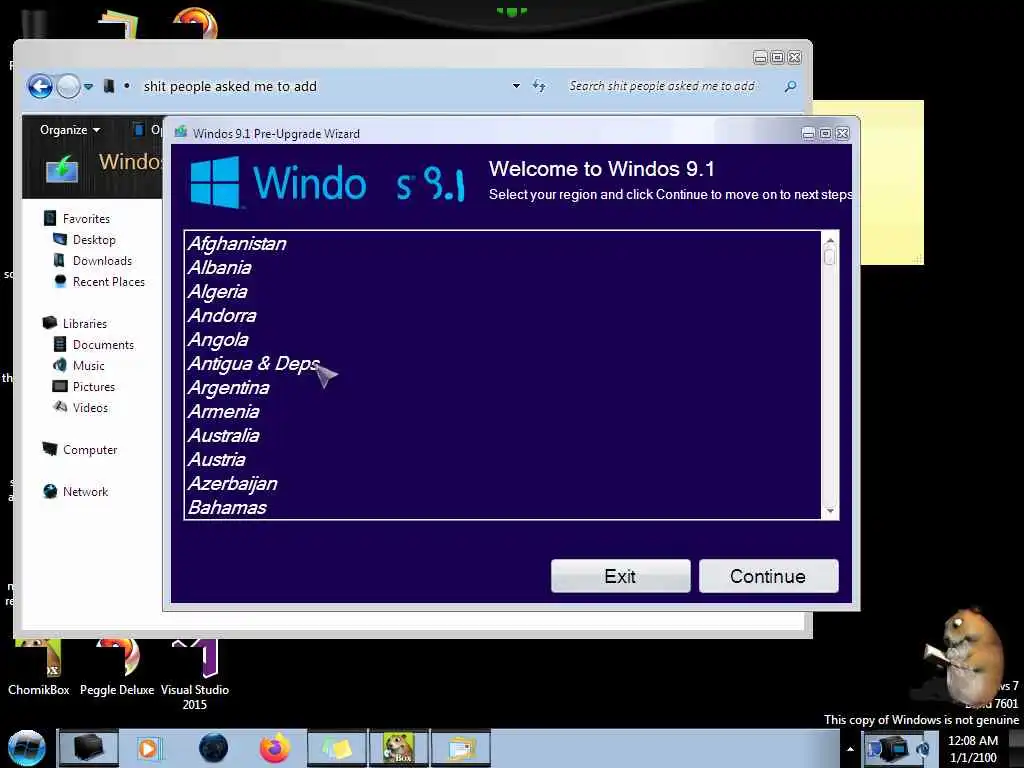Click the Continue button in the wizard
Screen dimensions: 1024x768
(768, 576)
